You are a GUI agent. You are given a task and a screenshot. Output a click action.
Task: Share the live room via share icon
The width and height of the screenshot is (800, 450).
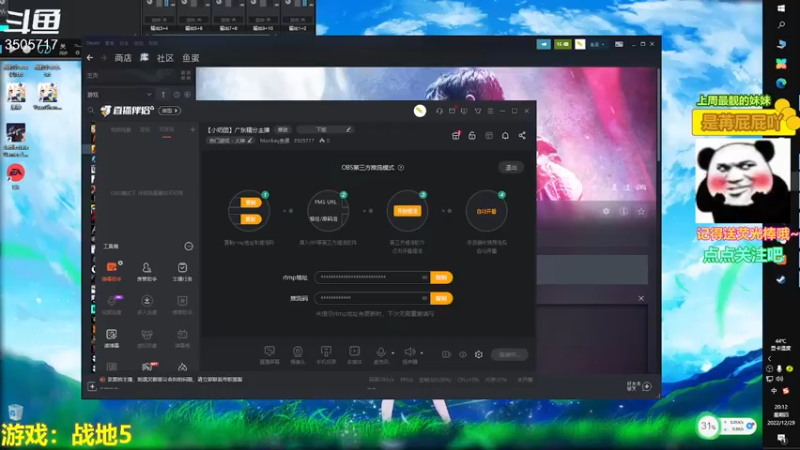(522, 135)
